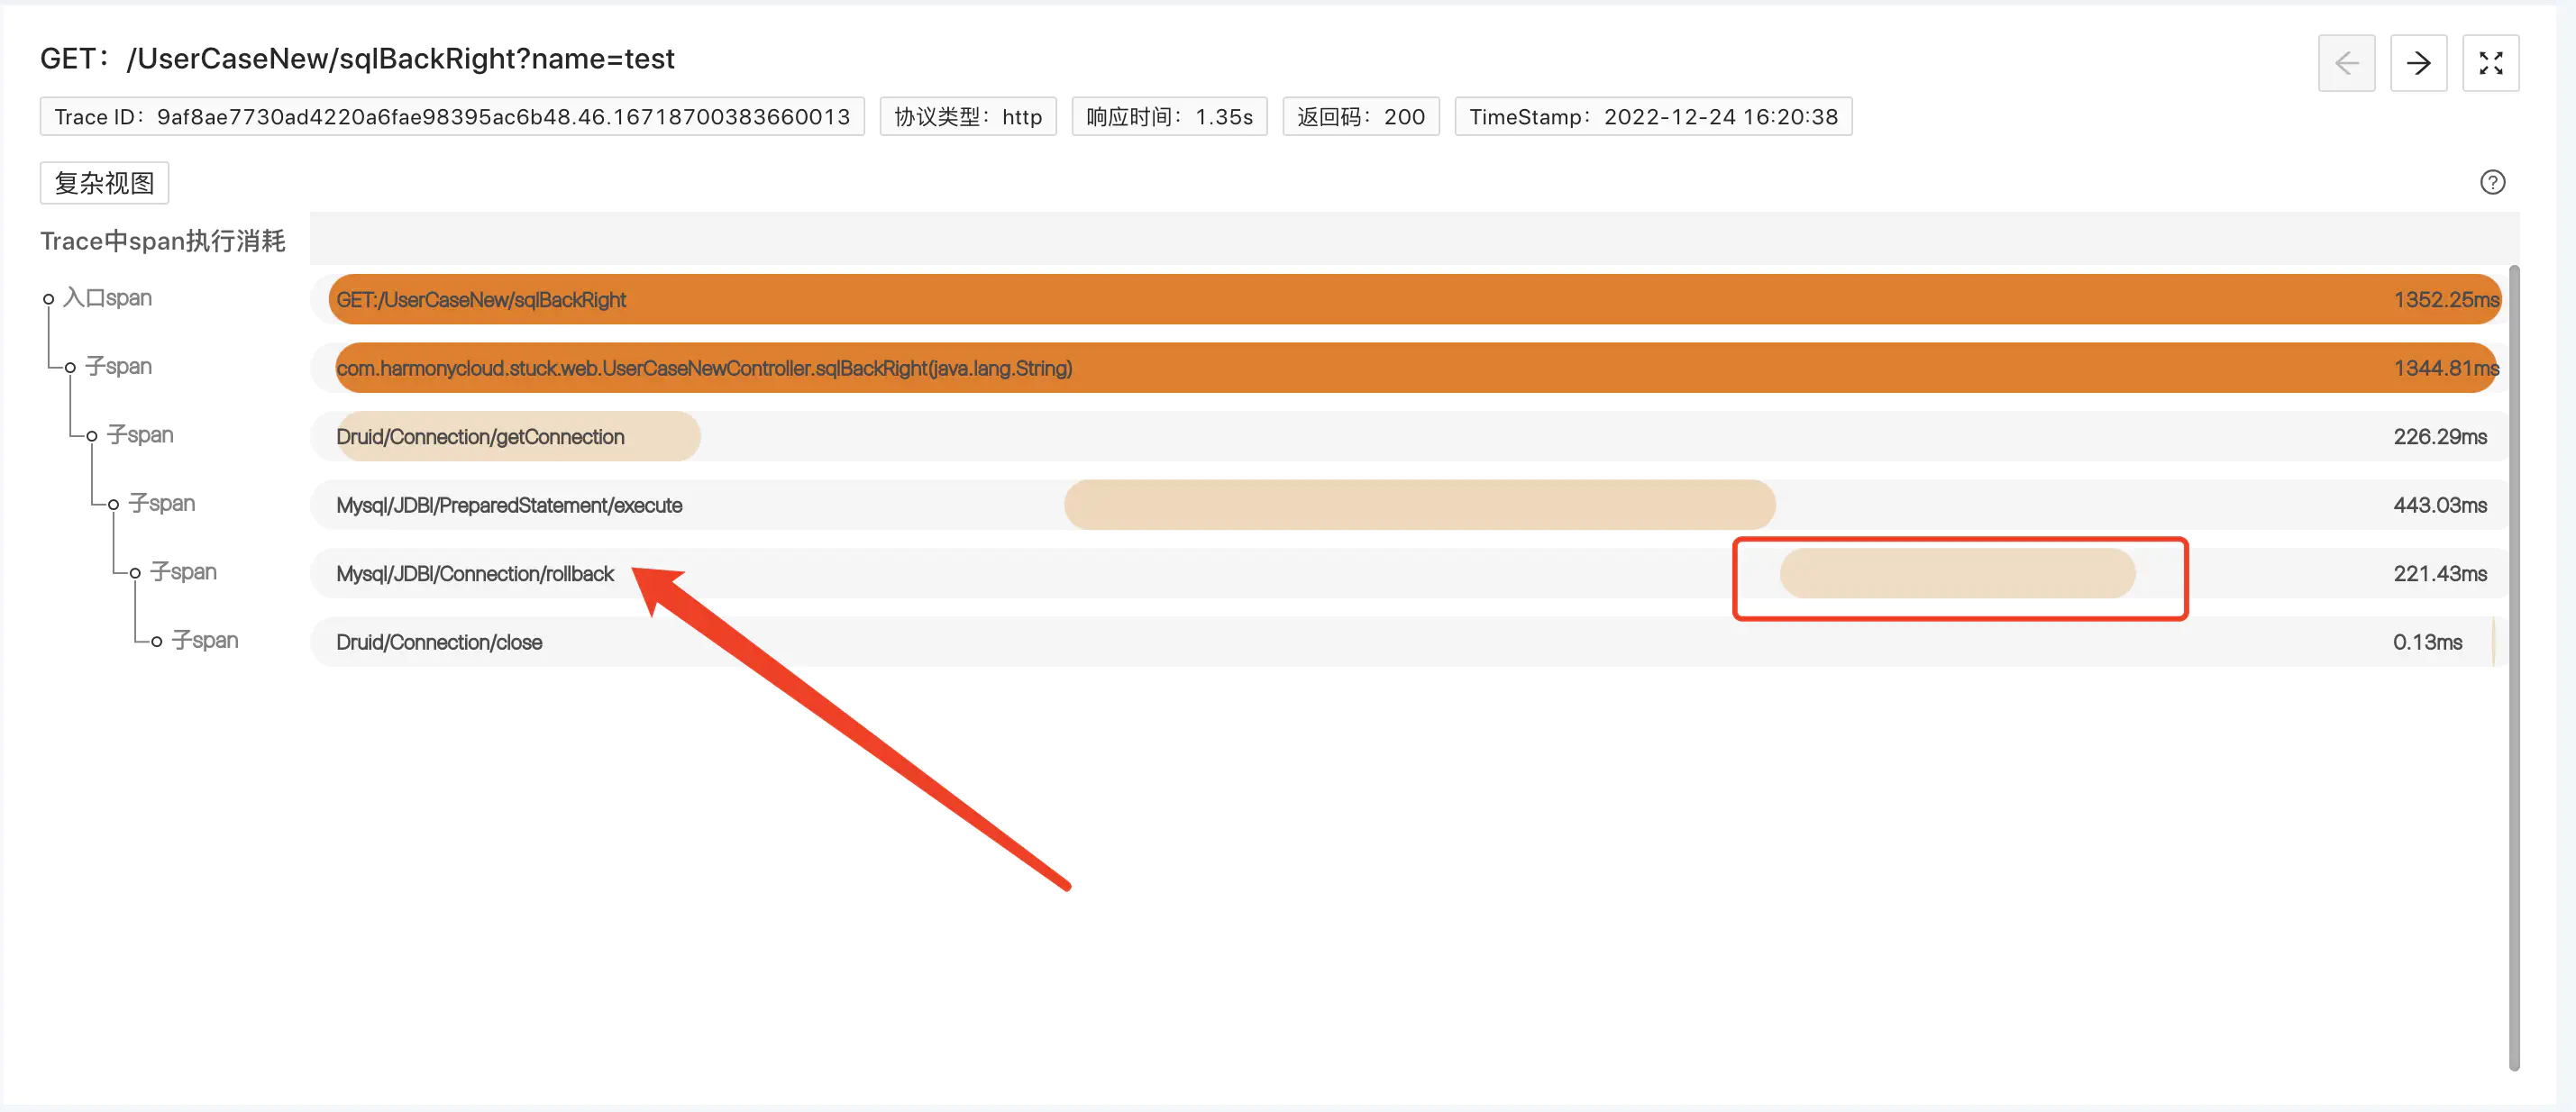
Task: Select the last 子span tree node
Action: point(204,640)
